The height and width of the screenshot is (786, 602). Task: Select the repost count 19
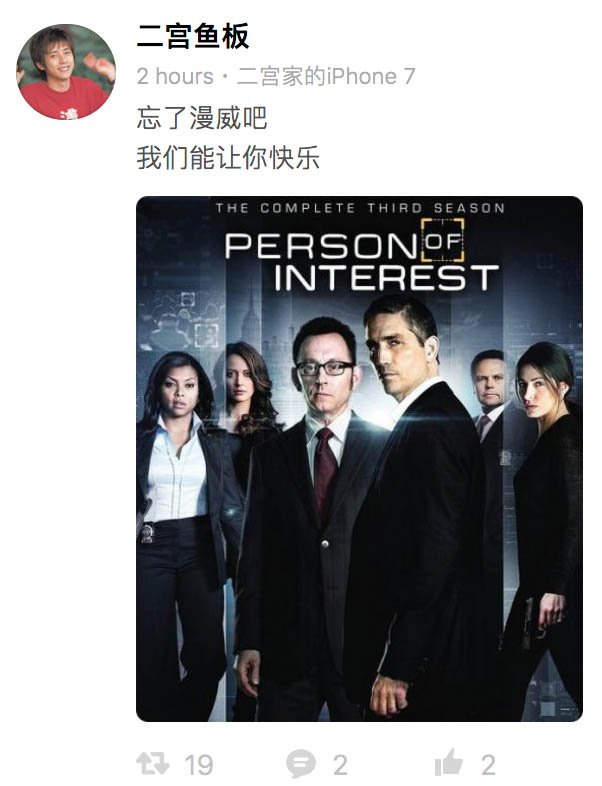199,765
